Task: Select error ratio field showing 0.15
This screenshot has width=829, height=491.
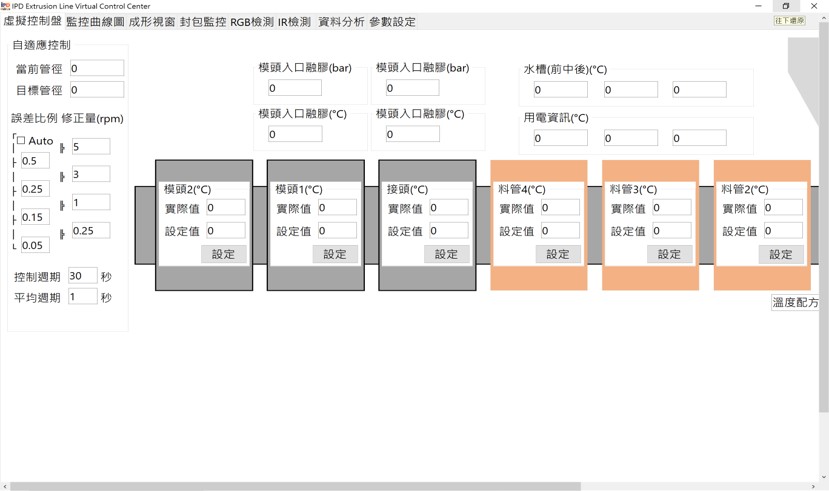Action: pos(35,217)
